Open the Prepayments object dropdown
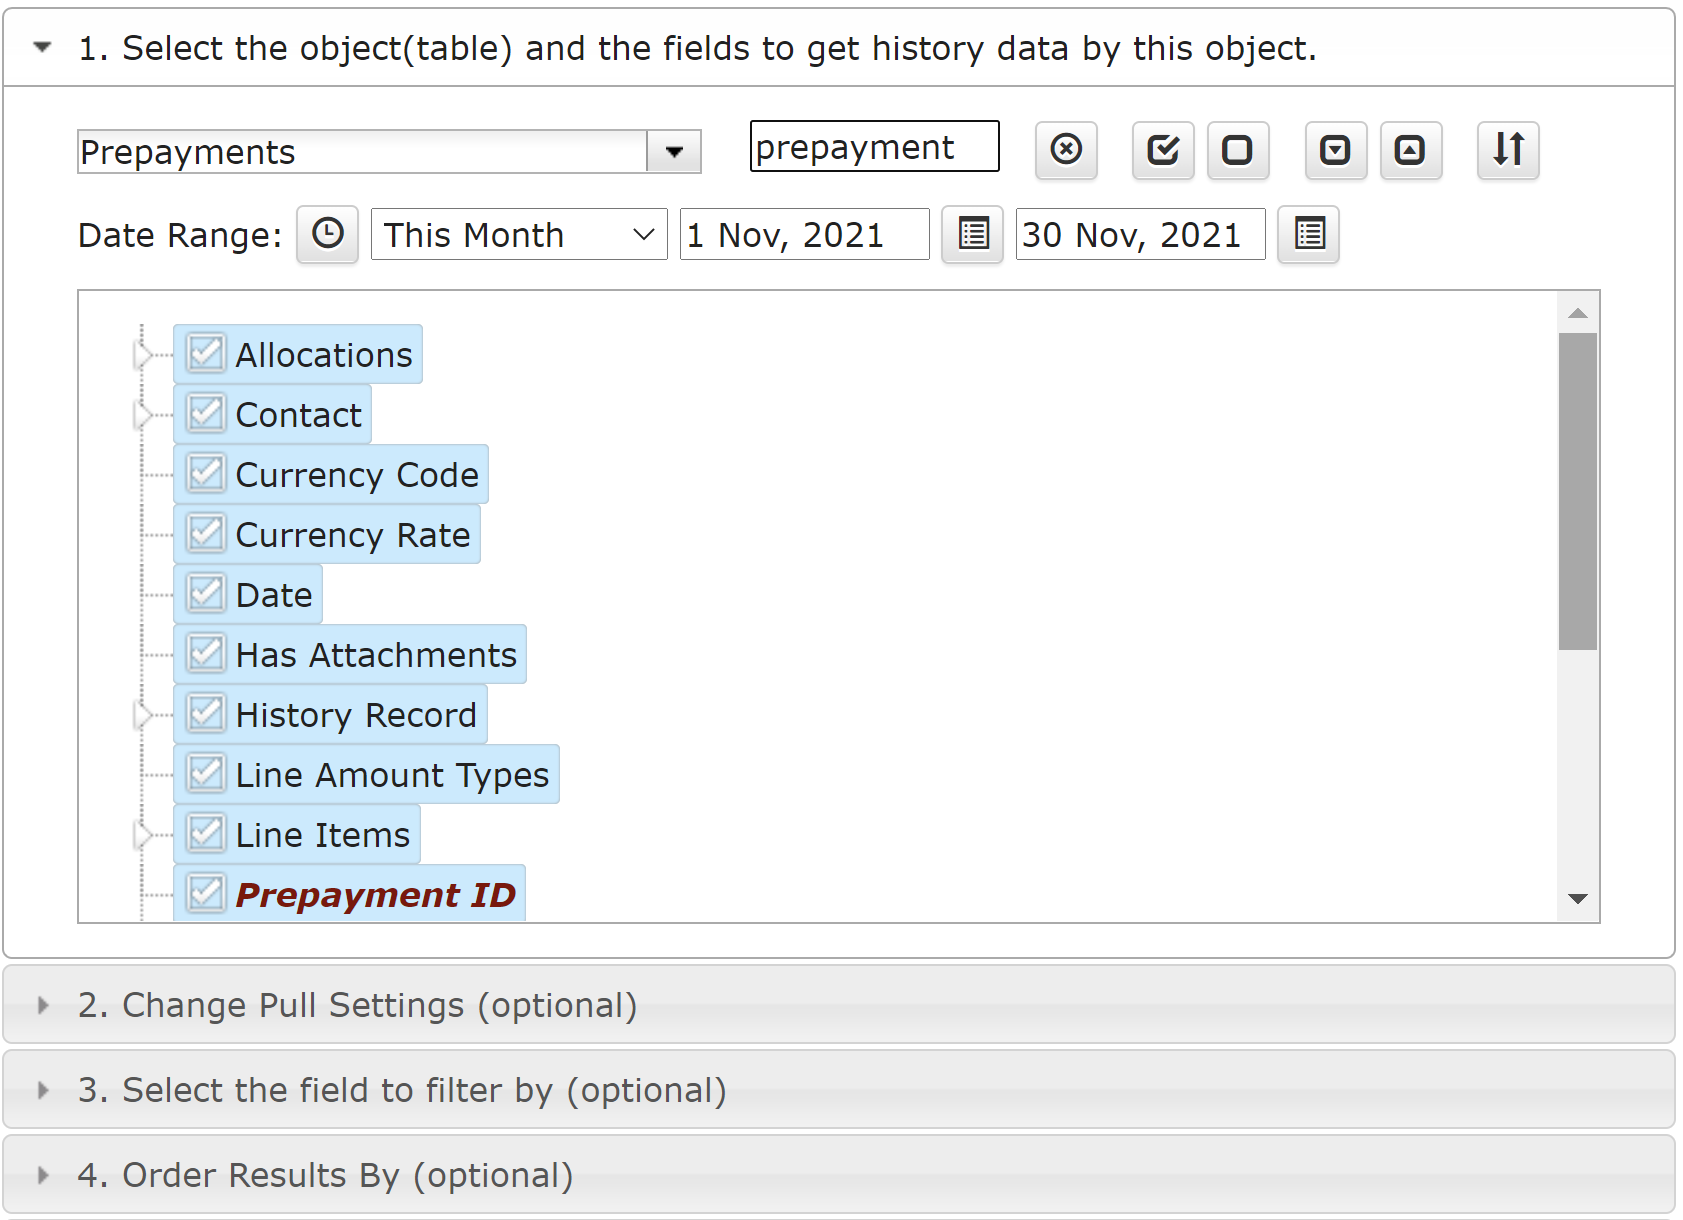Image resolution: width=1683 pixels, height=1220 pixels. click(x=674, y=152)
